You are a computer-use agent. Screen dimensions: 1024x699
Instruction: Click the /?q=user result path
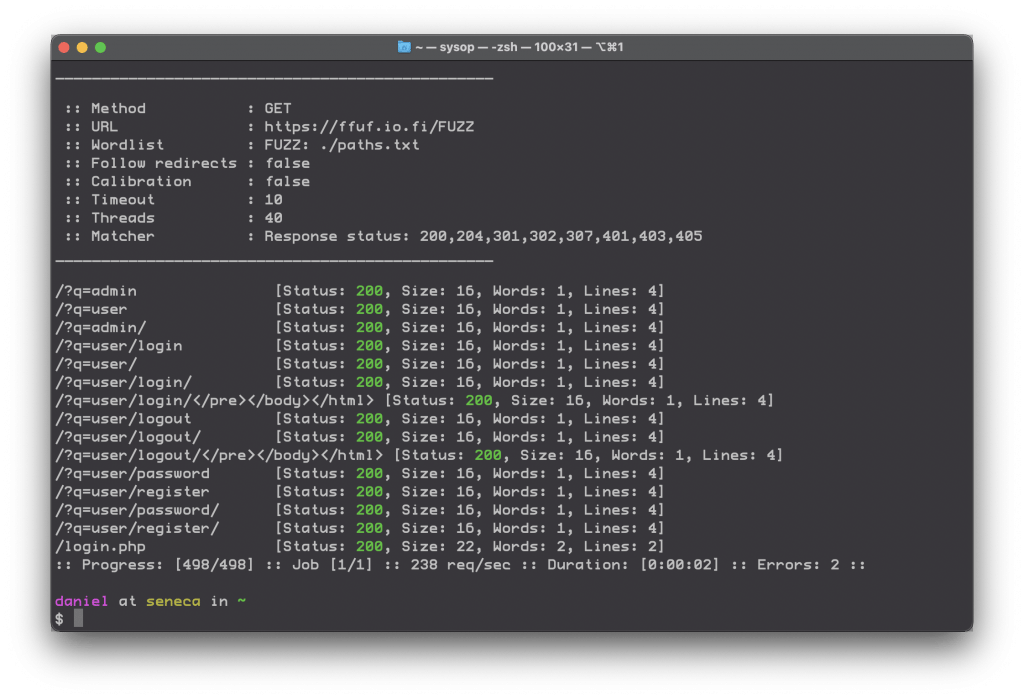pyautogui.click(x=91, y=309)
